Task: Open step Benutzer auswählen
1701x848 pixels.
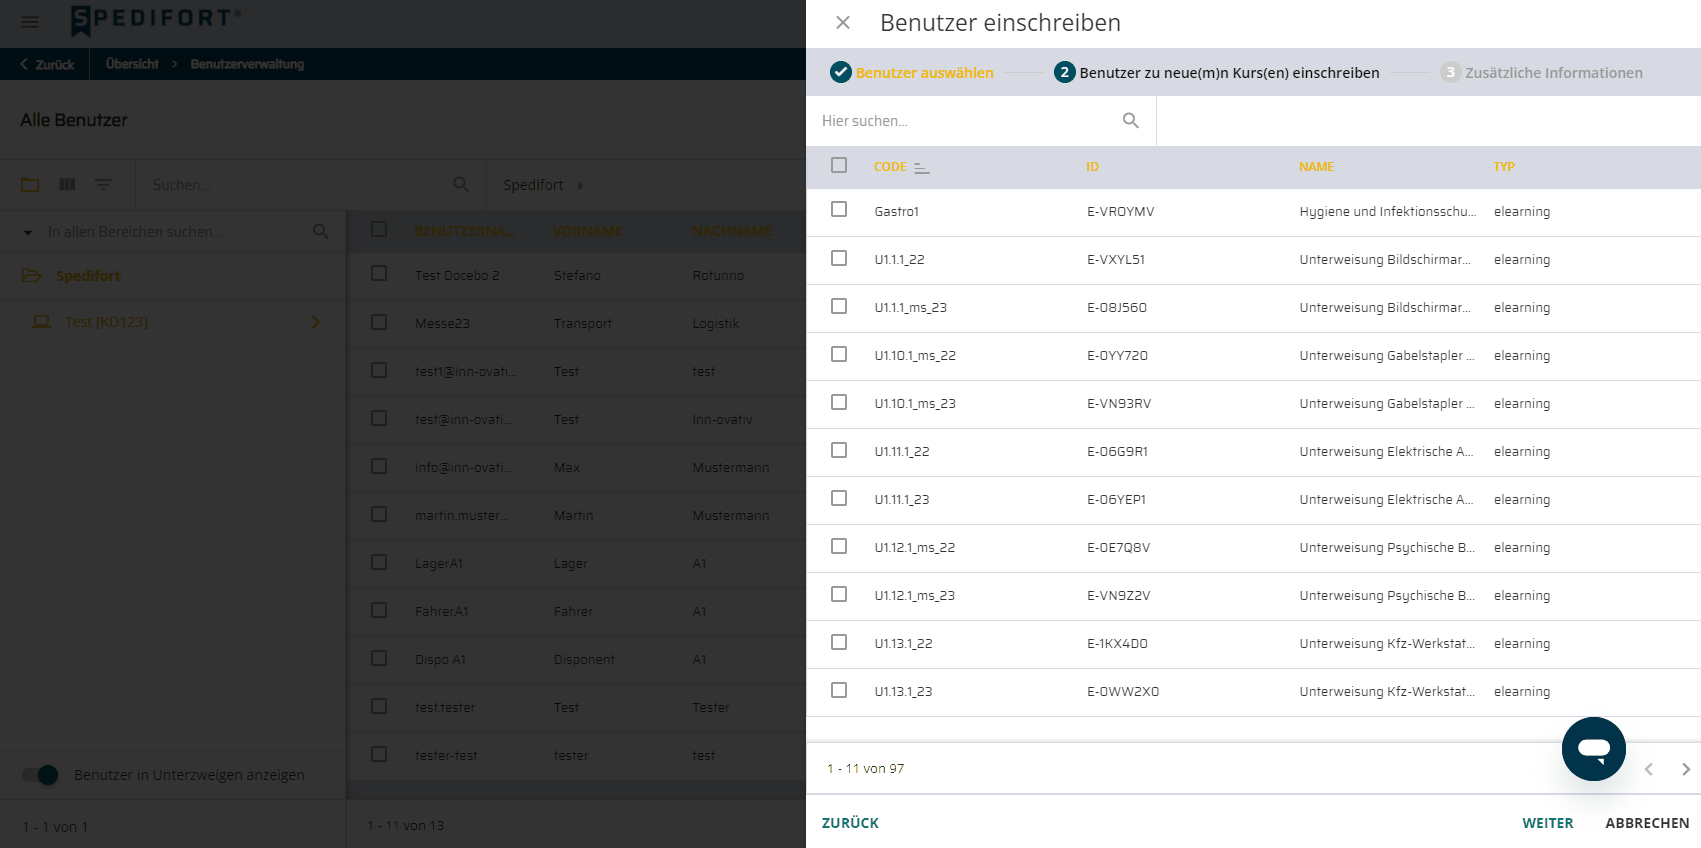Action: point(924,73)
